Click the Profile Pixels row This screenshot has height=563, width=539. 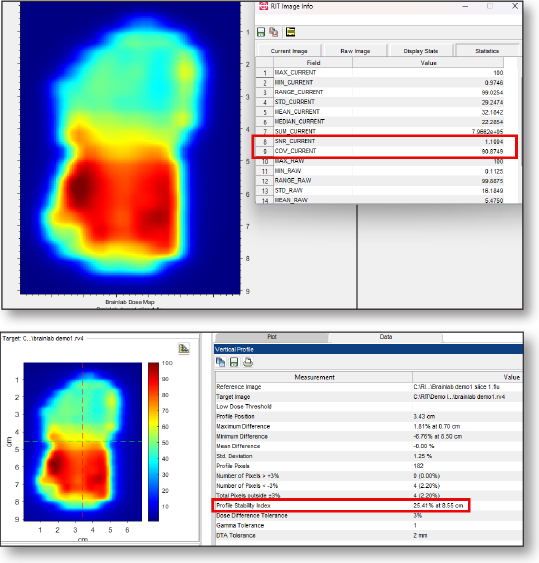(x=369, y=466)
